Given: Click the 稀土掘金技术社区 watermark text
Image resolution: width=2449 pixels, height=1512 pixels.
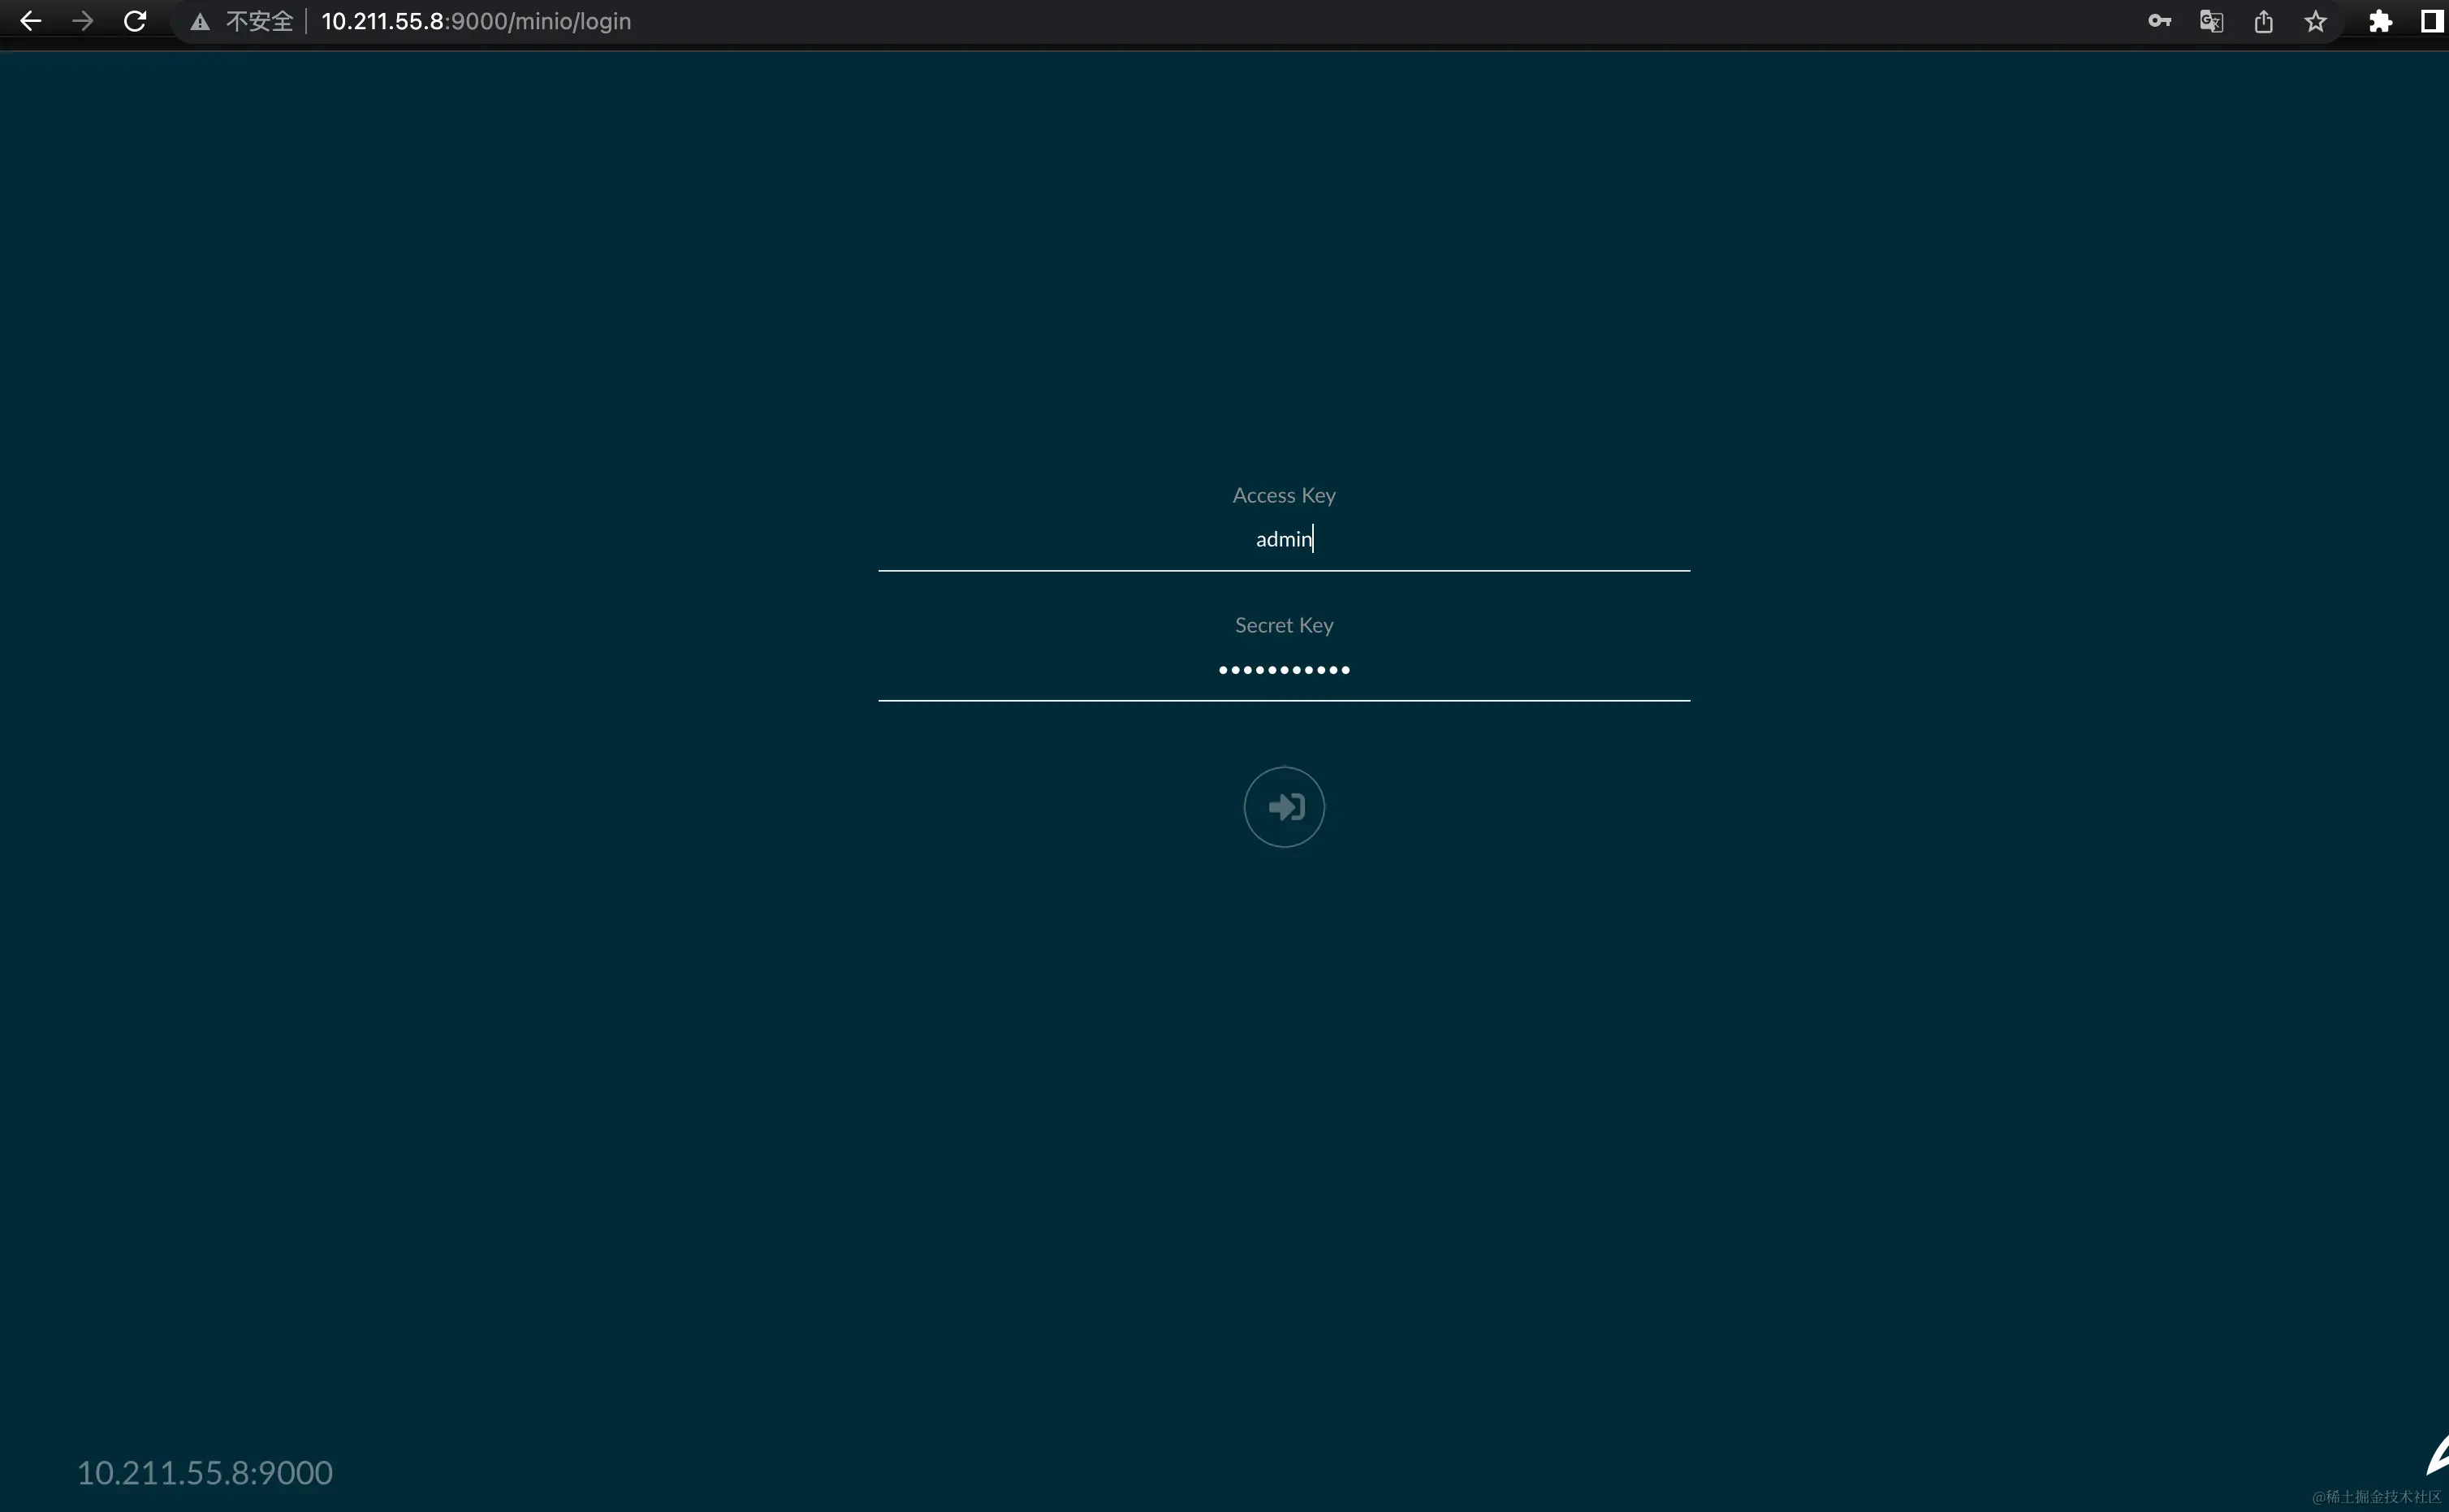Looking at the screenshot, I should point(2377,1496).
